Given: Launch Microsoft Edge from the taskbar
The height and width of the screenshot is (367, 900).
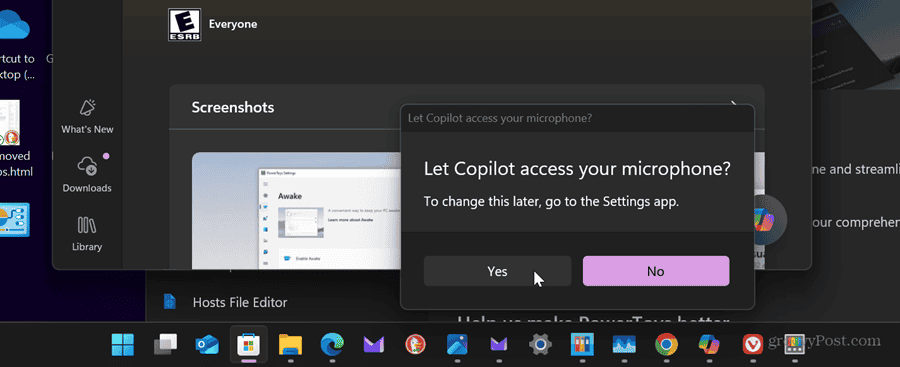Looking at the screenshot, I should click(x=332, y=345).
